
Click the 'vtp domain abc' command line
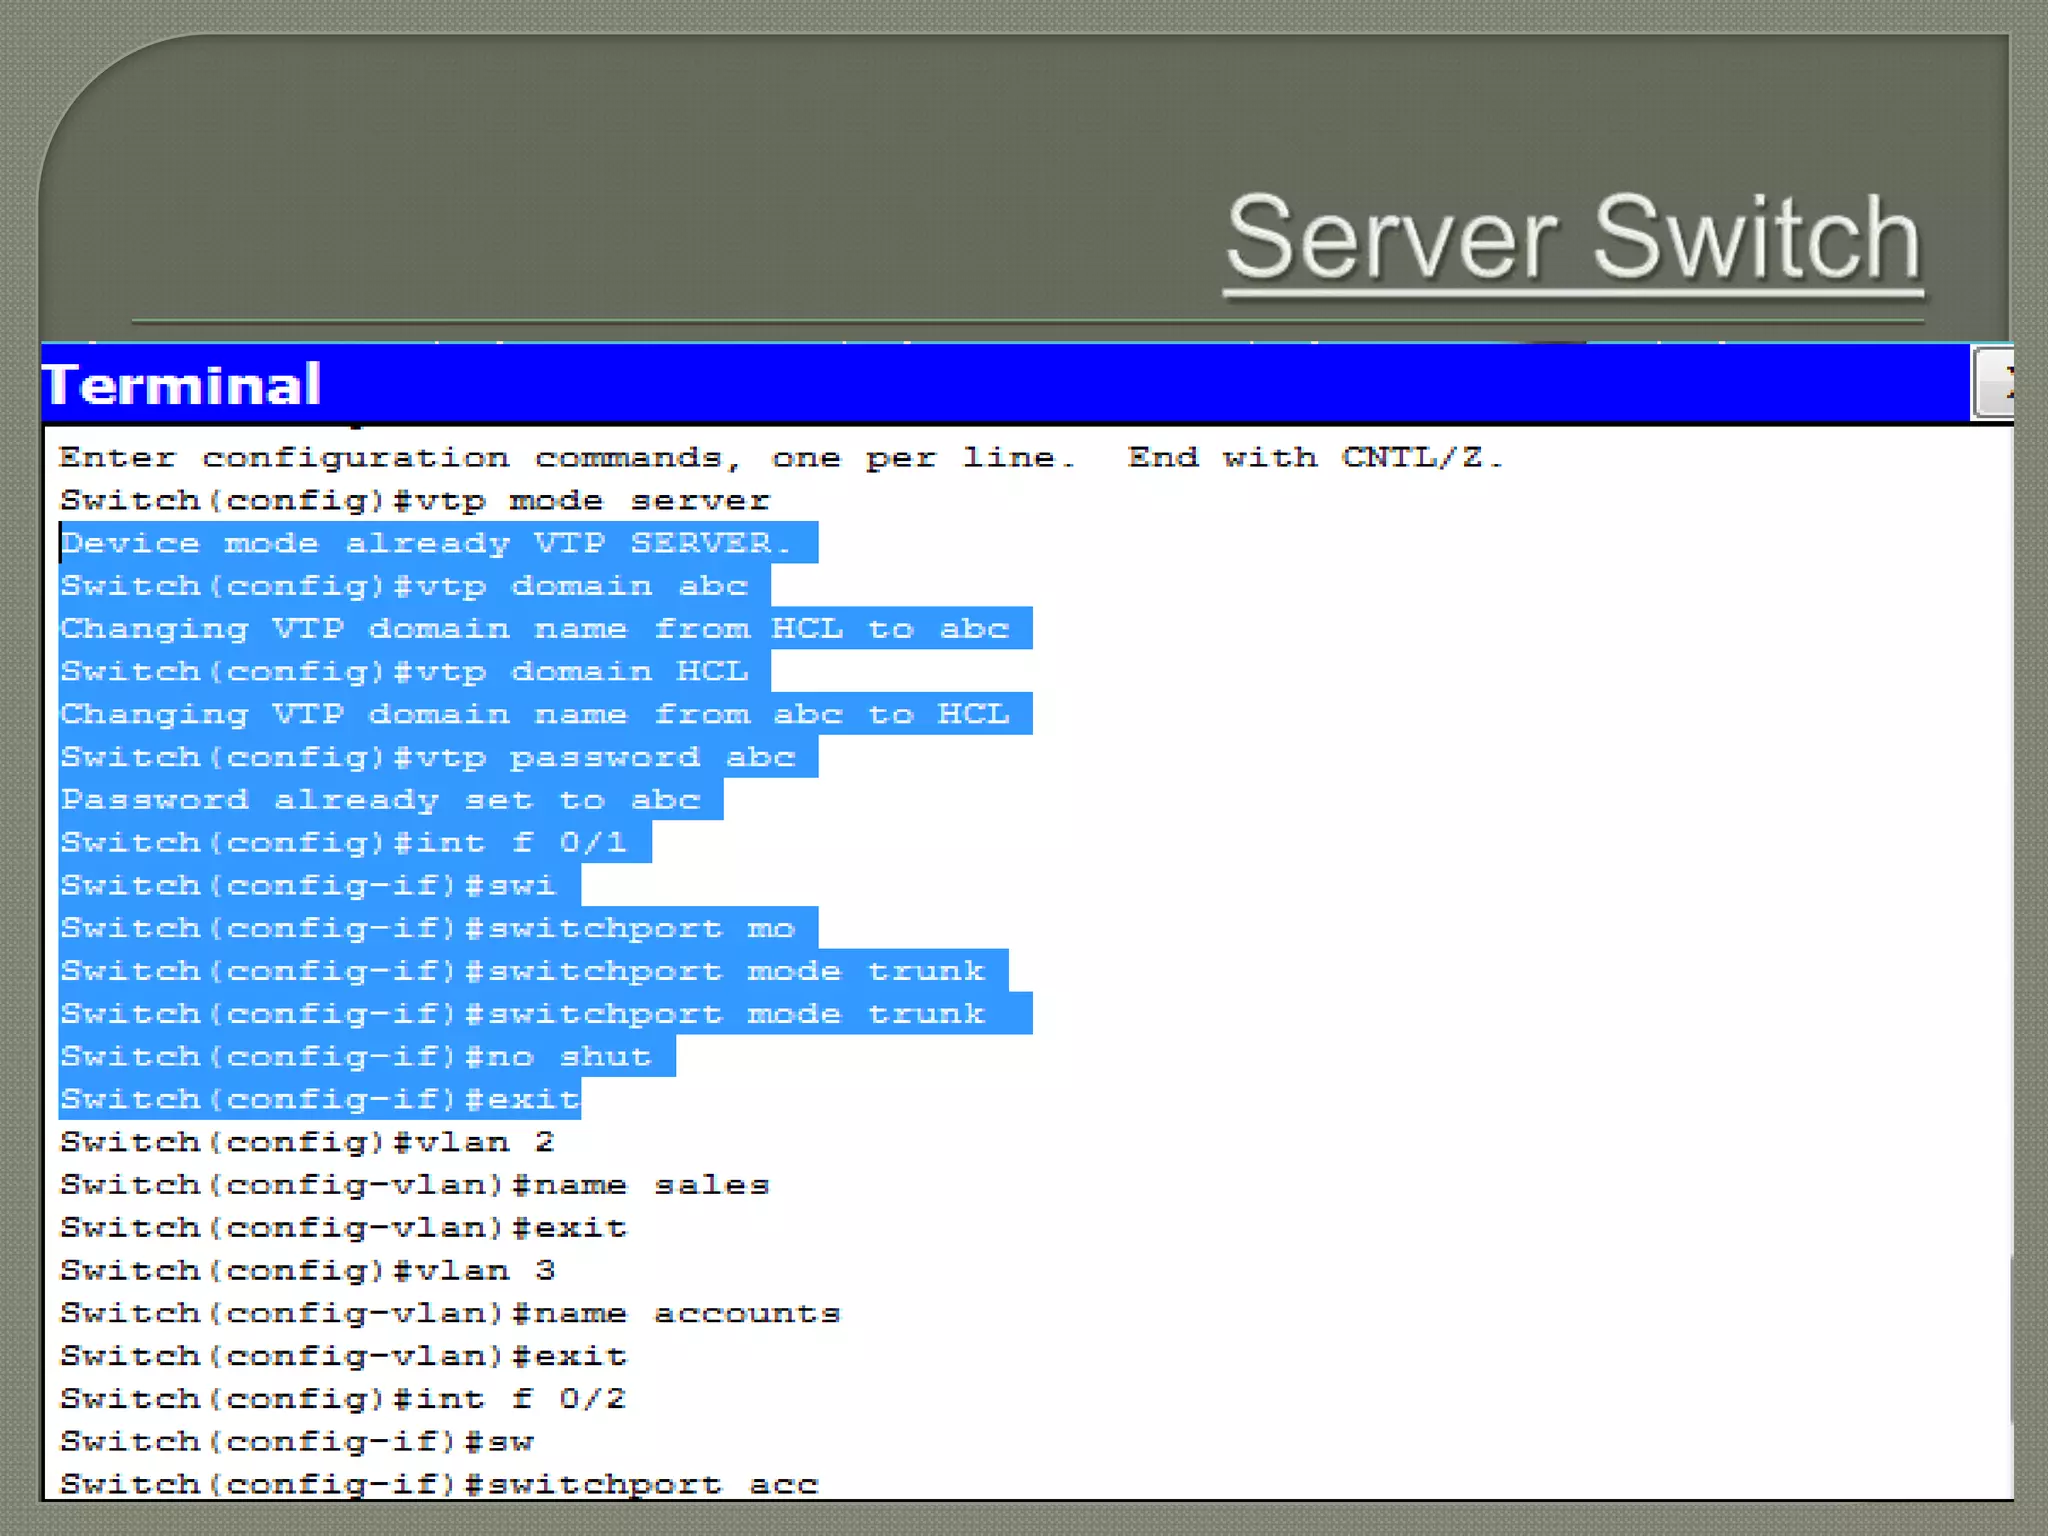coord(405,586)
